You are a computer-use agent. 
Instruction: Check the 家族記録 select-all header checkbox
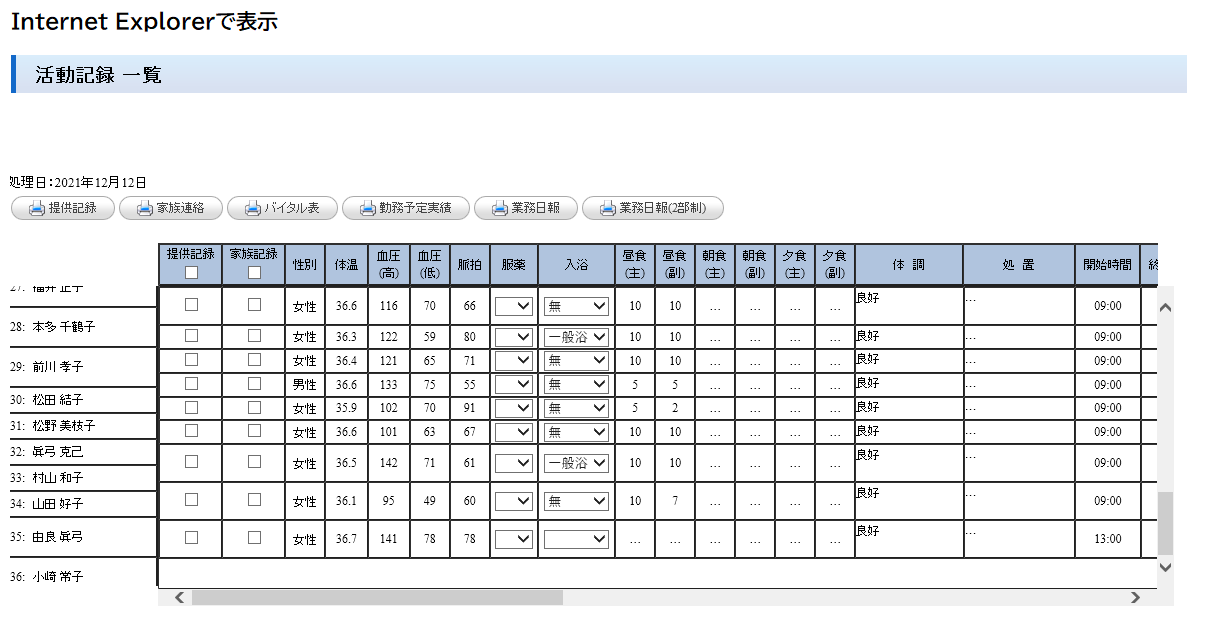click(x=254, y=272)
